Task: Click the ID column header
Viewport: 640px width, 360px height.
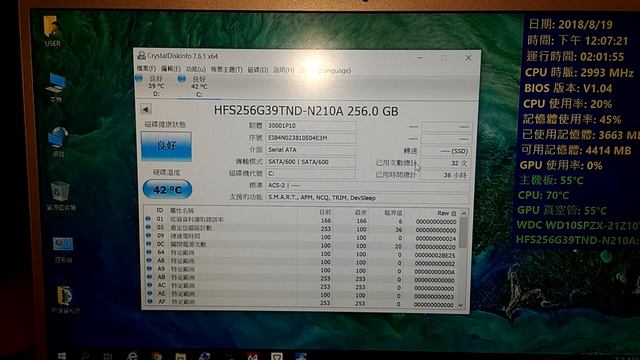Action: pos(160,210)
